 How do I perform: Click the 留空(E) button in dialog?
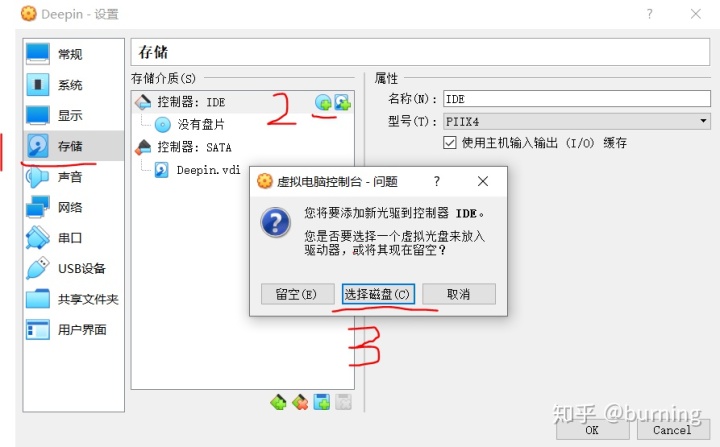click(x=297, y=294)
